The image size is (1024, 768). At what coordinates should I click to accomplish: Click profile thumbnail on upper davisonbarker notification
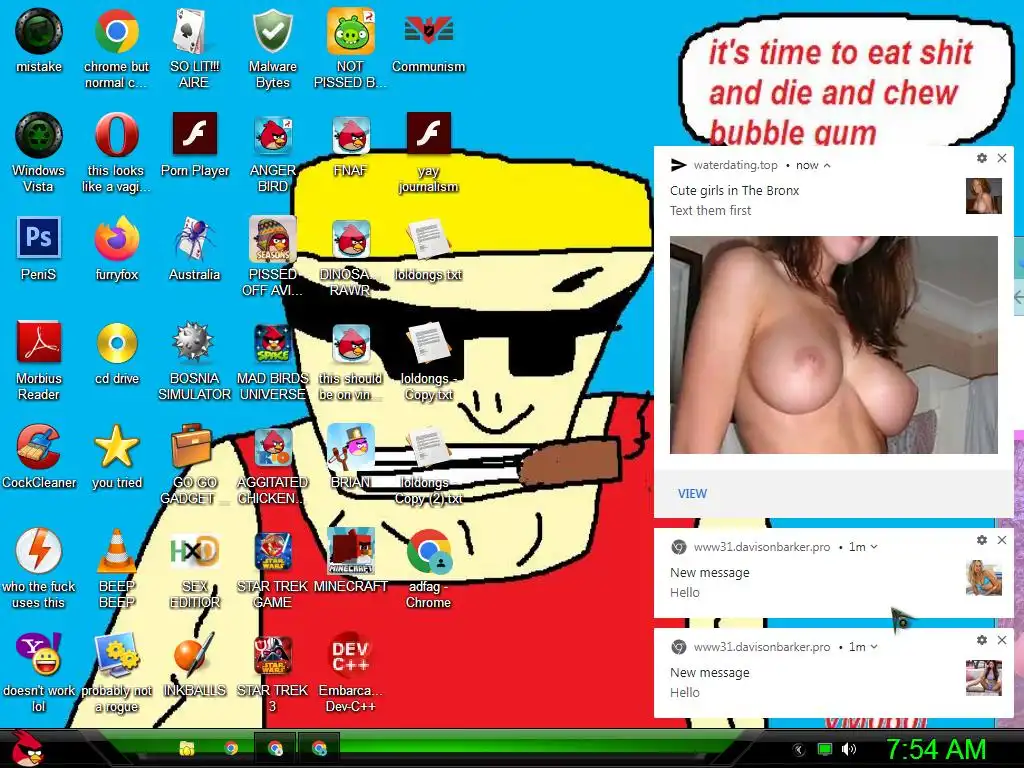click(x=984, y=578)
